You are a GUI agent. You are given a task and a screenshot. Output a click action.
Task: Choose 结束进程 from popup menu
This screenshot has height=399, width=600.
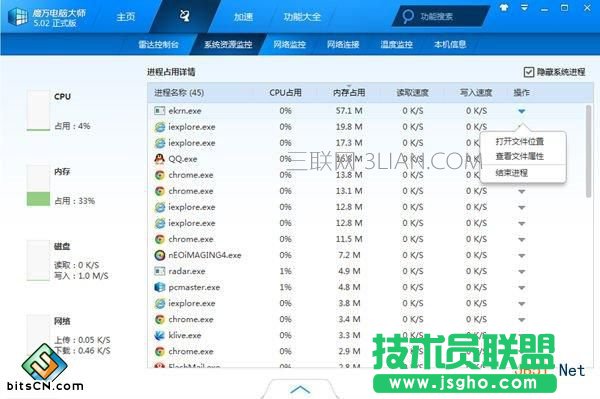(x=512, y=173)
